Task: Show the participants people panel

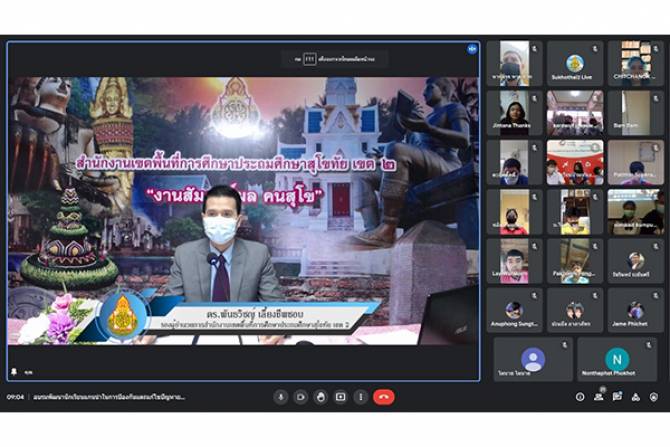Action: click(x=599, y=397)
